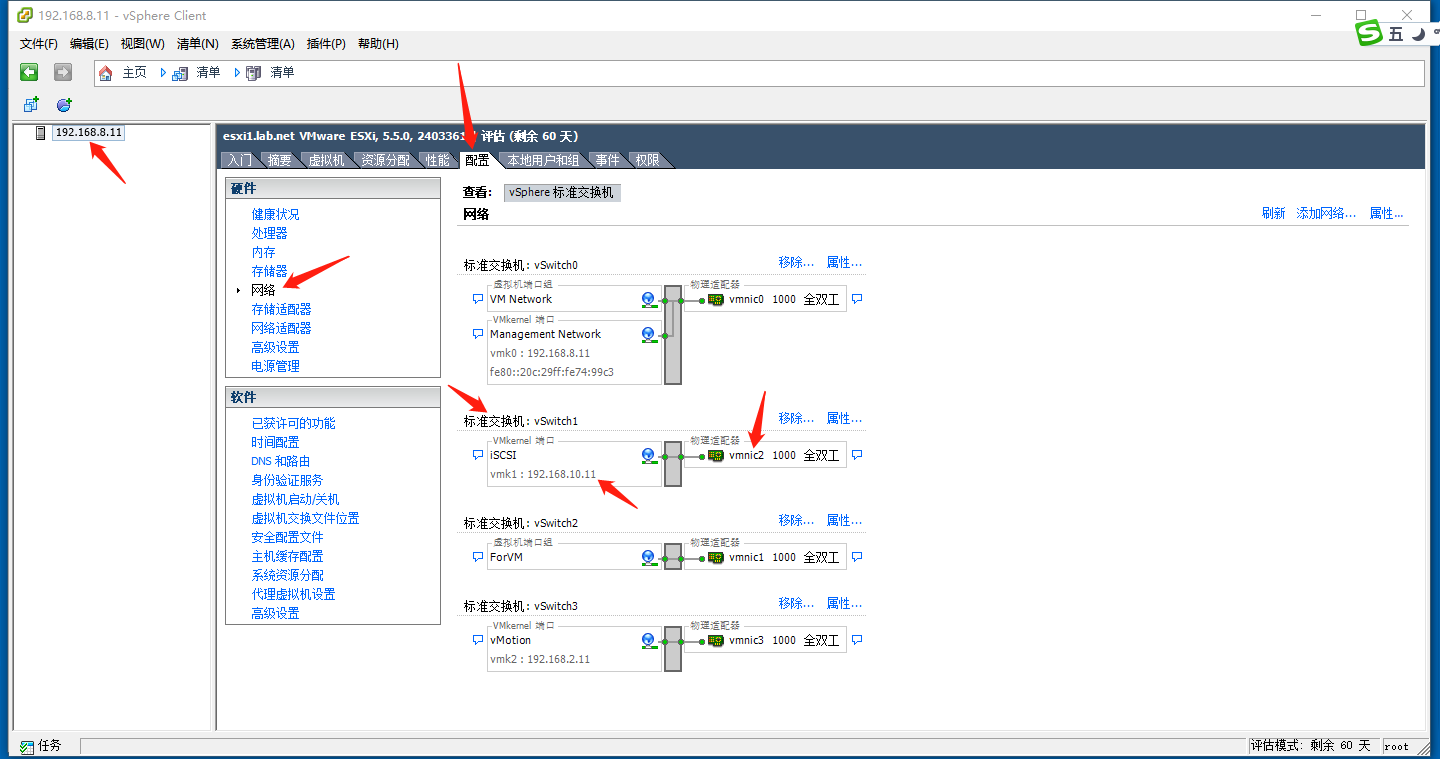1440x759 pixels.
Task: Open the 编辑(E) menu
Action: [x=89, y=44]
